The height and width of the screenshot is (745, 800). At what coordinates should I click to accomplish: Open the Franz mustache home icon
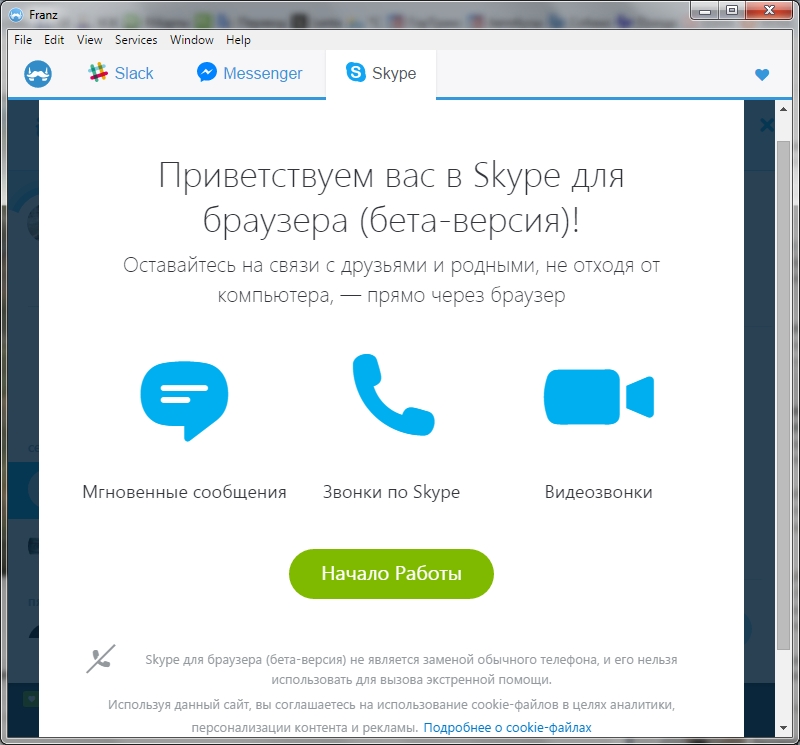point(38,74)
